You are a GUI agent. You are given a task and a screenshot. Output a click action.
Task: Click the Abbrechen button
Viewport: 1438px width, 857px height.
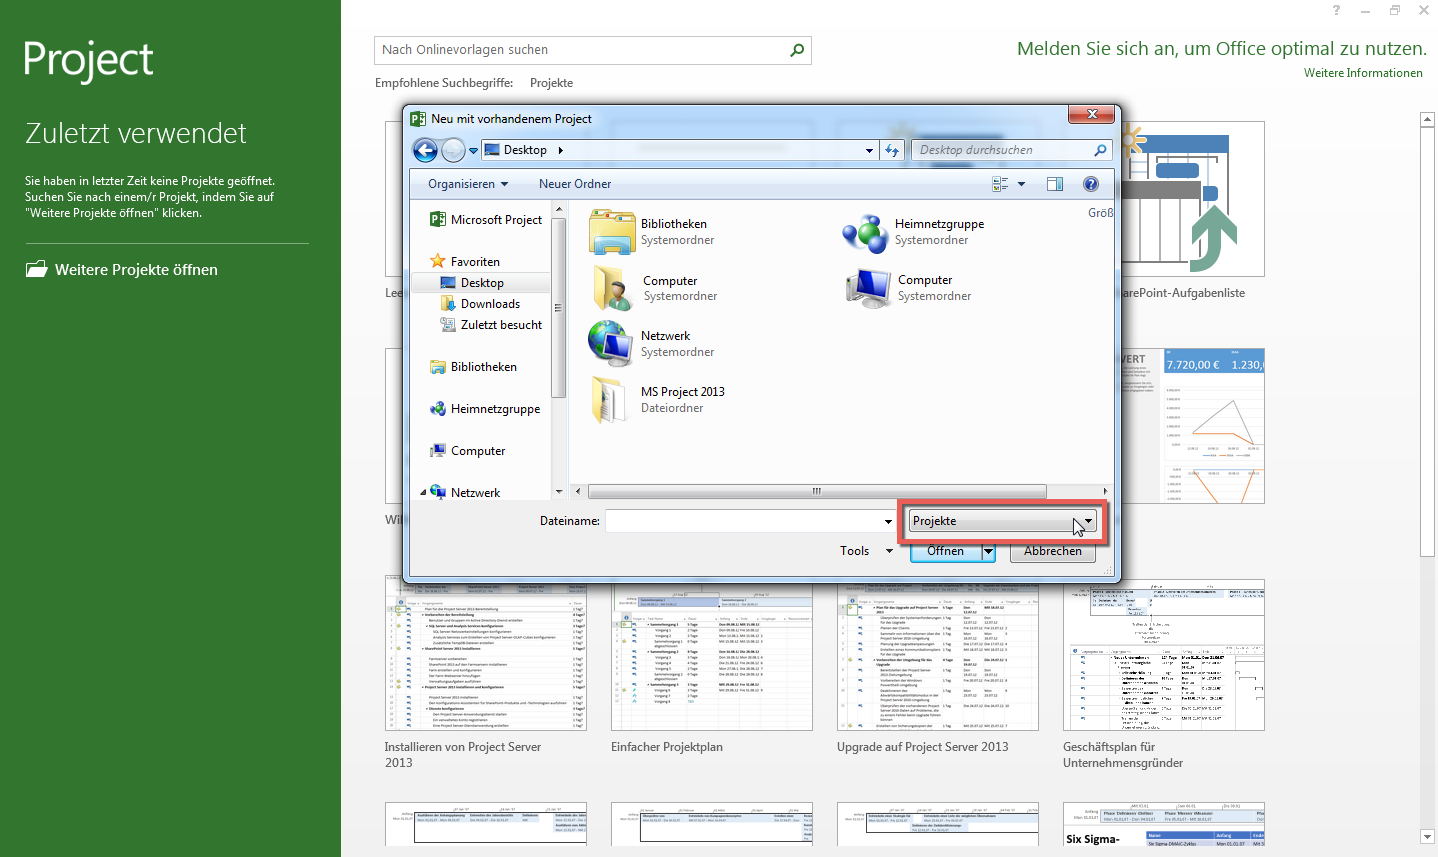tap(1052, 551)
